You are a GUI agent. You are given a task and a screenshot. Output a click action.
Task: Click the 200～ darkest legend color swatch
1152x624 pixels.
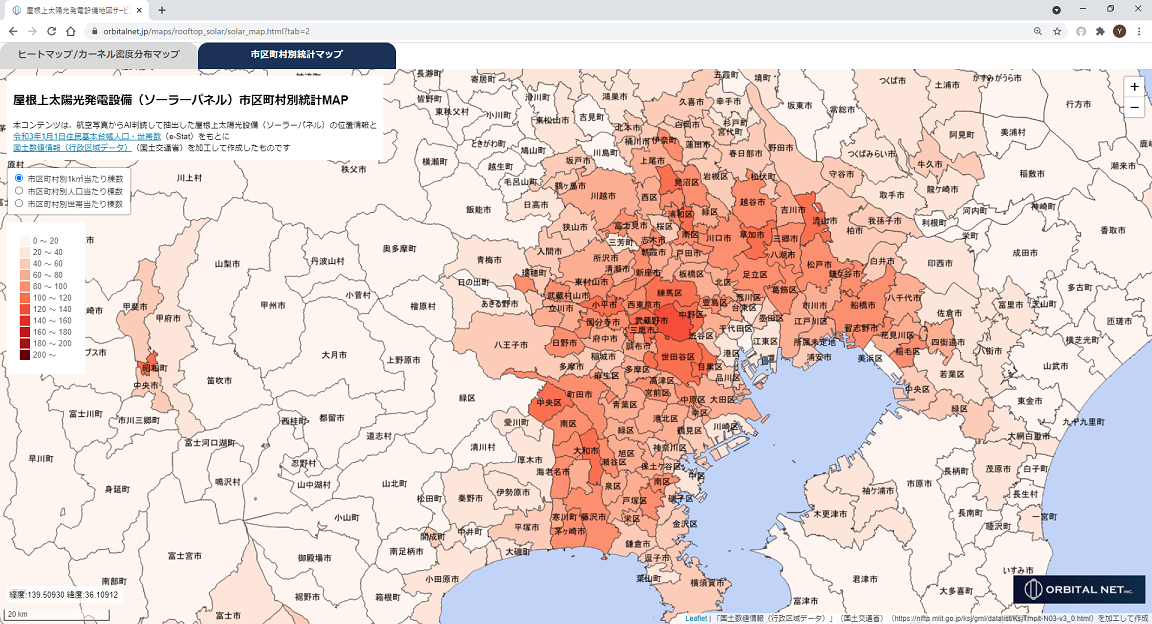pos(25,354)
